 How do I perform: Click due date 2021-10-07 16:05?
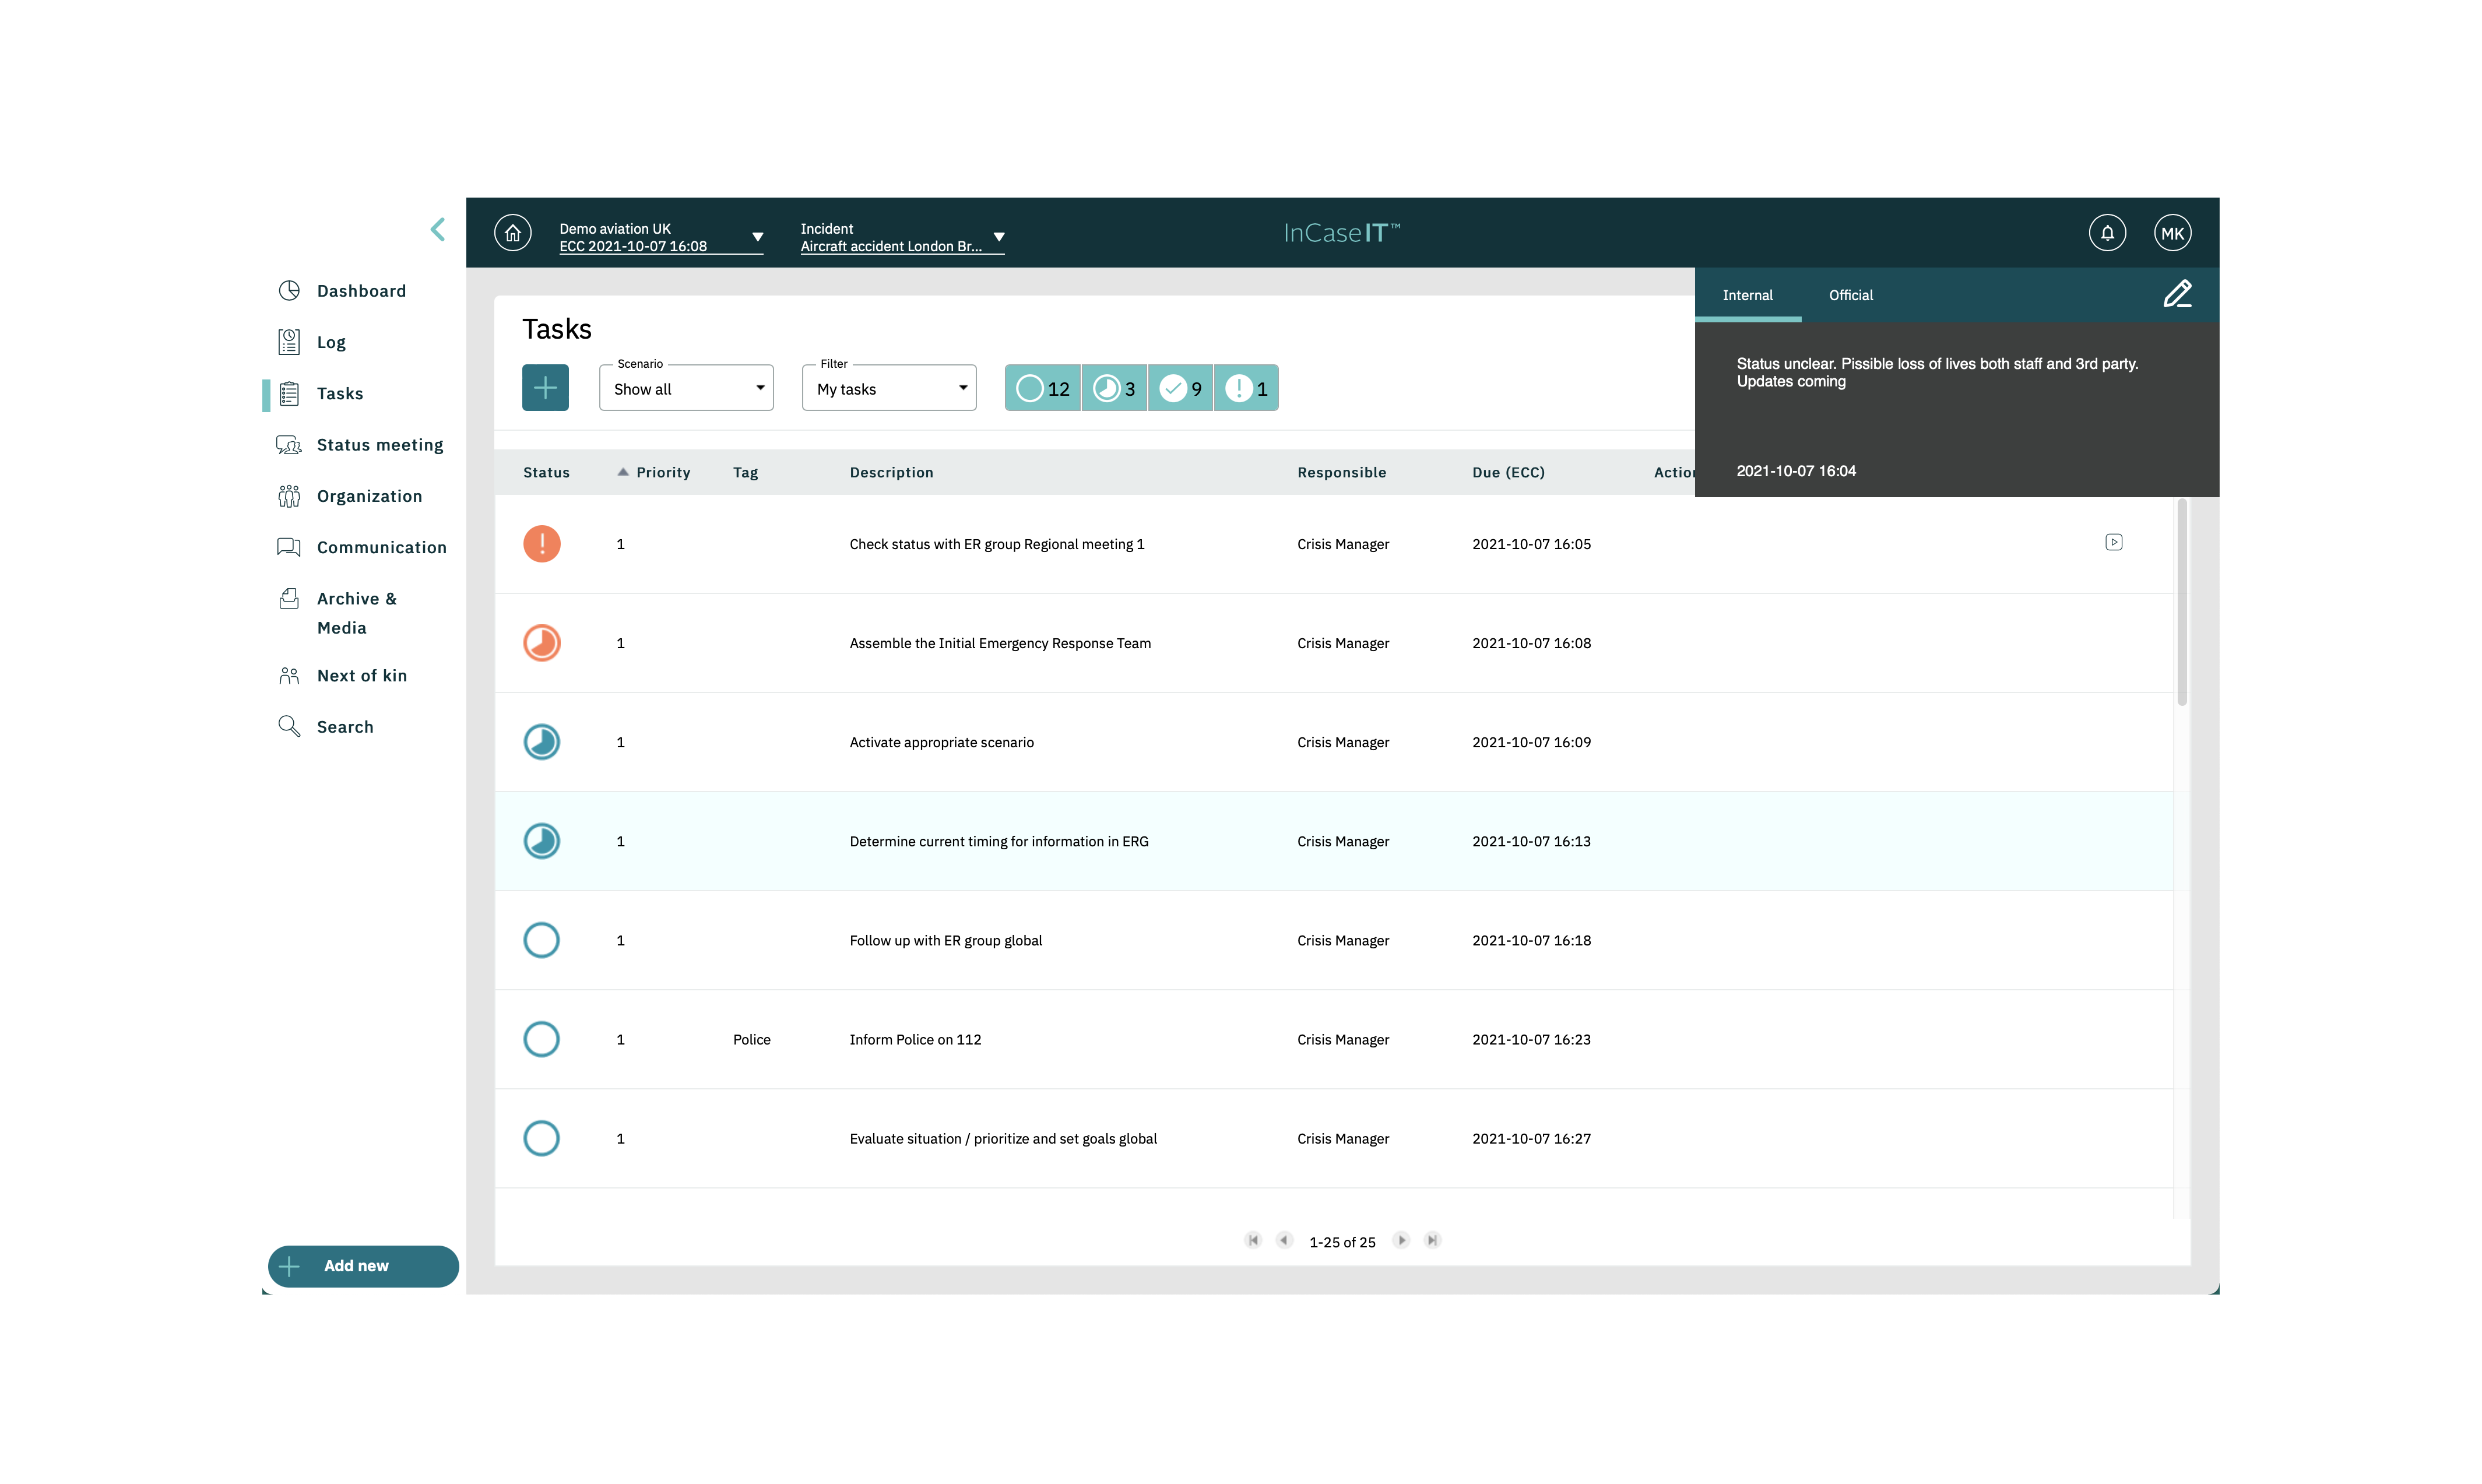pyautogui.click(x=1531, y=544)
